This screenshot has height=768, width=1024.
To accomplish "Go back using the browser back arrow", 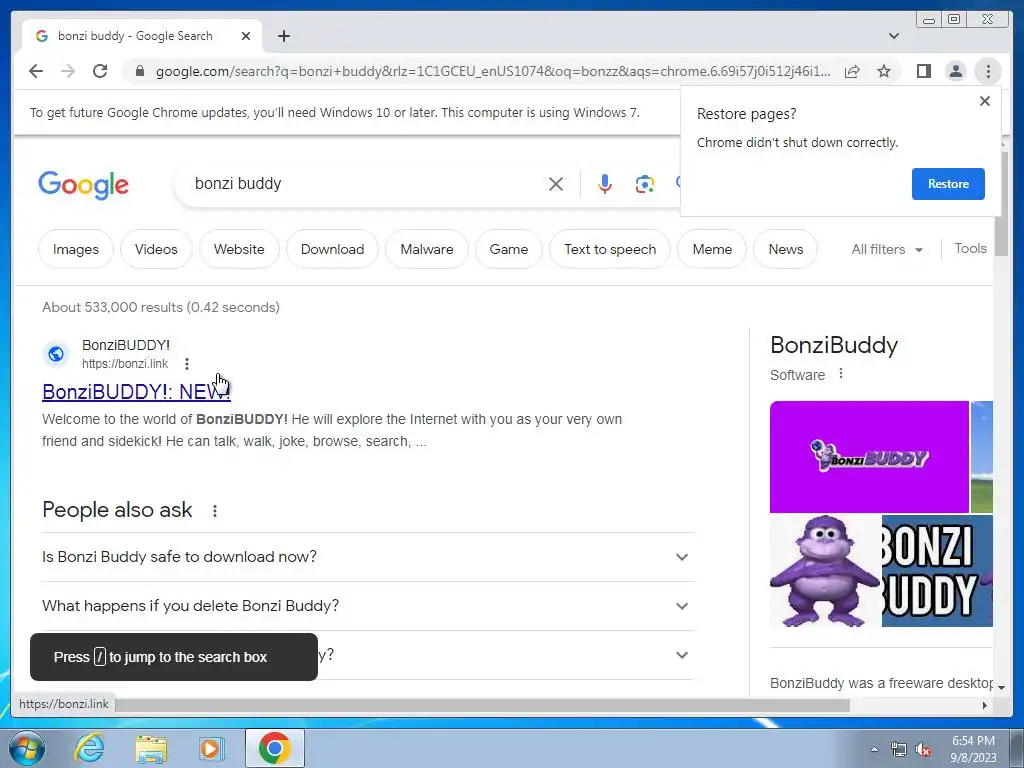I will click(x=36, y=71).
